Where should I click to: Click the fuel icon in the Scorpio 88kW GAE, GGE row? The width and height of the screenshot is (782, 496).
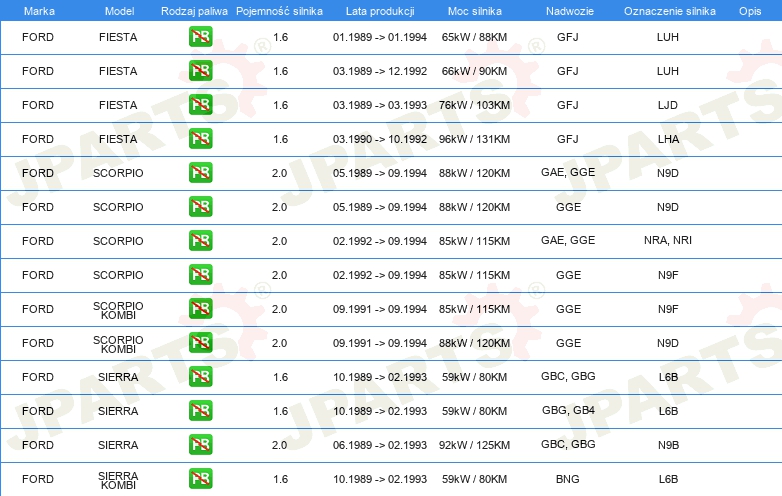coord(200,173)
